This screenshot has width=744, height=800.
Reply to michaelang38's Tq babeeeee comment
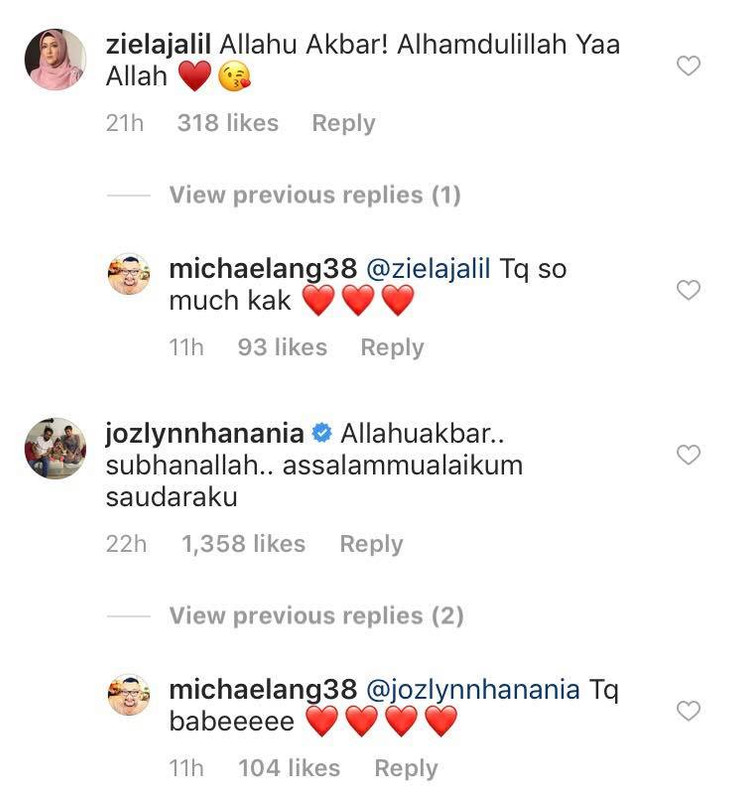tap(406, 769)
